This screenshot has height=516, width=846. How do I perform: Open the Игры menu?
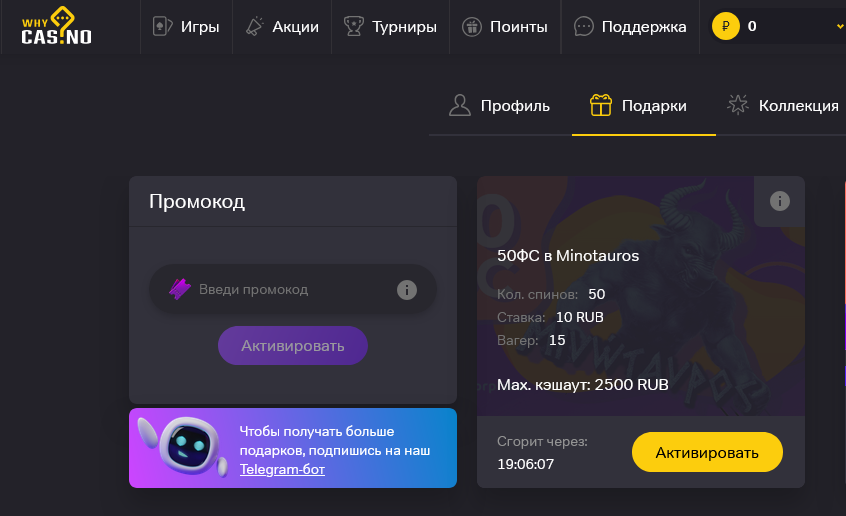(x=186, y=26)
